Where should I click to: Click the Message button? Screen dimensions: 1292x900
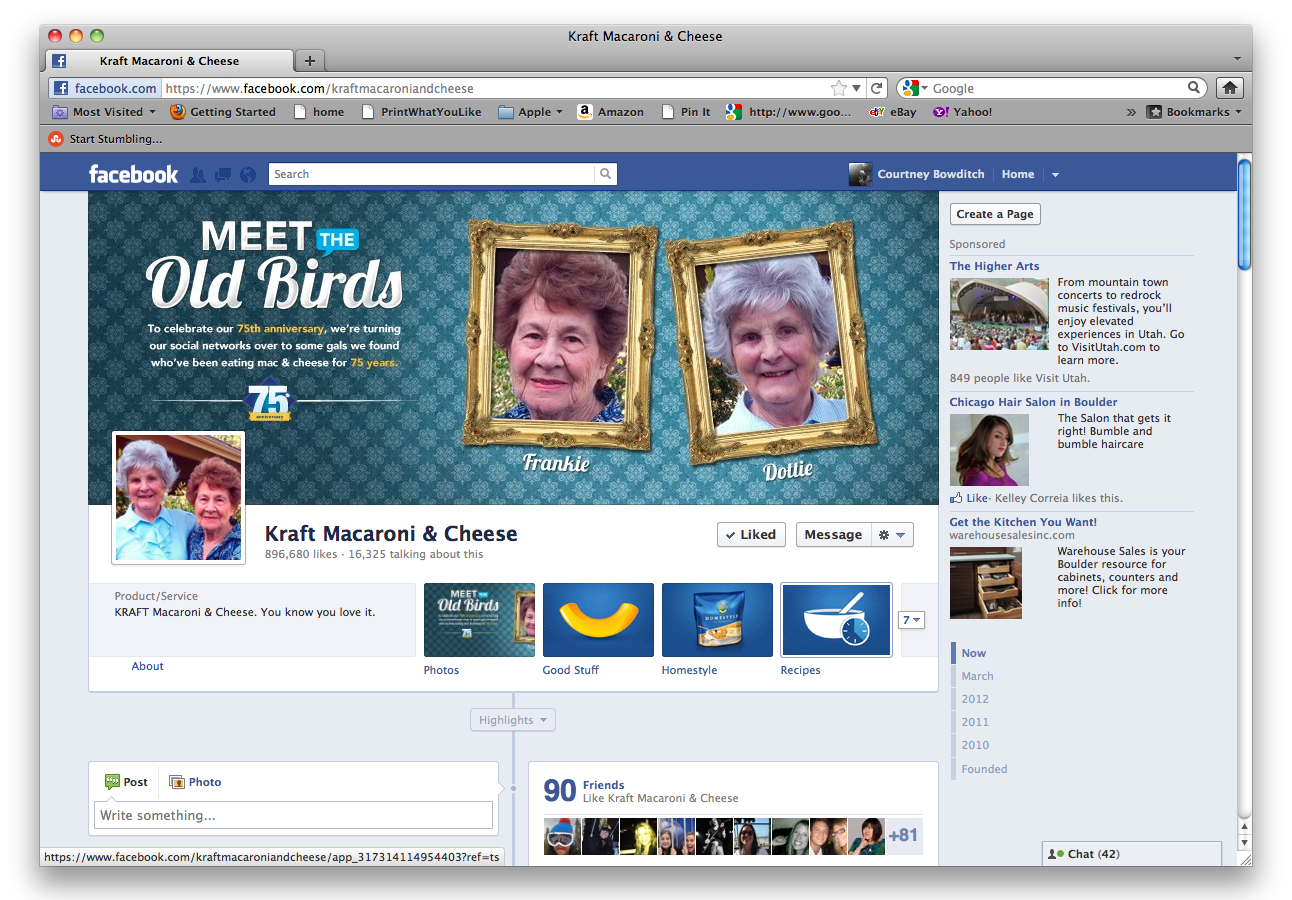[x=834, y=535]
